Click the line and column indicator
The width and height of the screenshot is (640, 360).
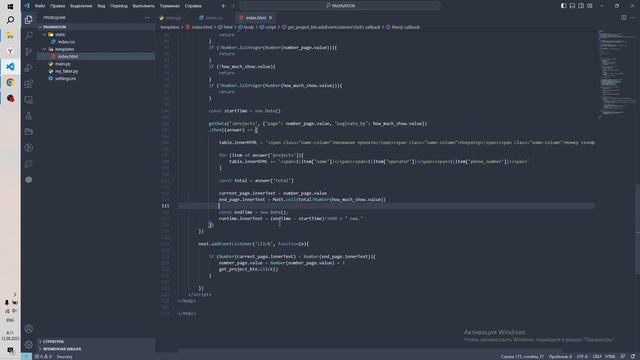pyautogui.click(x=522, y=356)
